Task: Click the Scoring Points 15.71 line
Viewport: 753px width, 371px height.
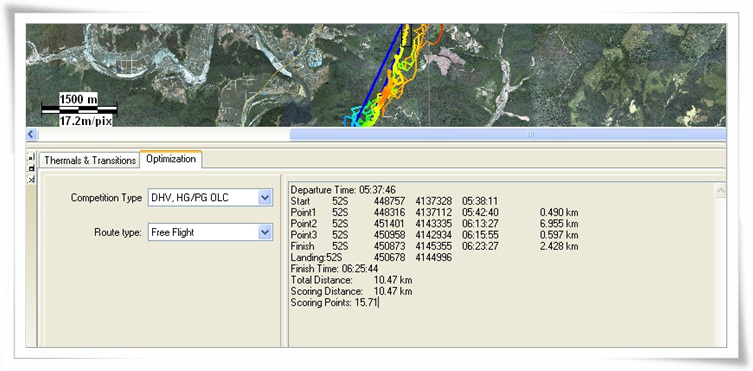Action: [334, 303]
